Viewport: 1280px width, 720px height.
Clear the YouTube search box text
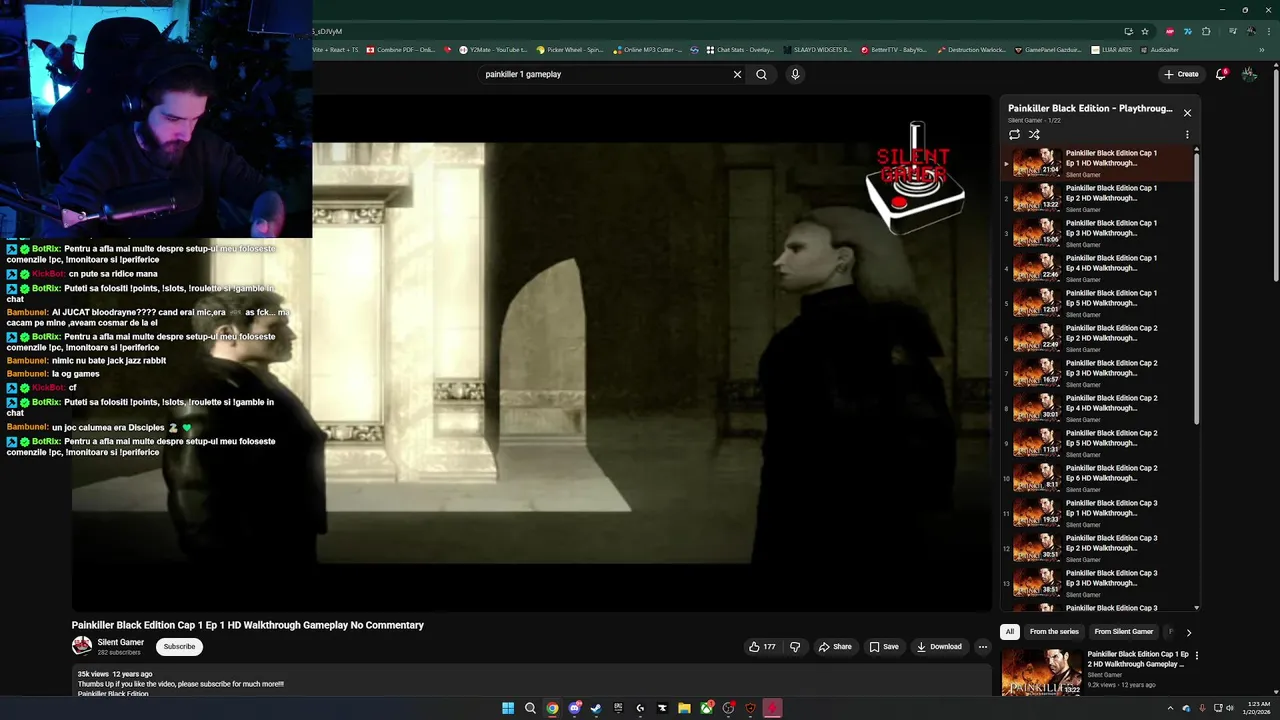(737, 74)
